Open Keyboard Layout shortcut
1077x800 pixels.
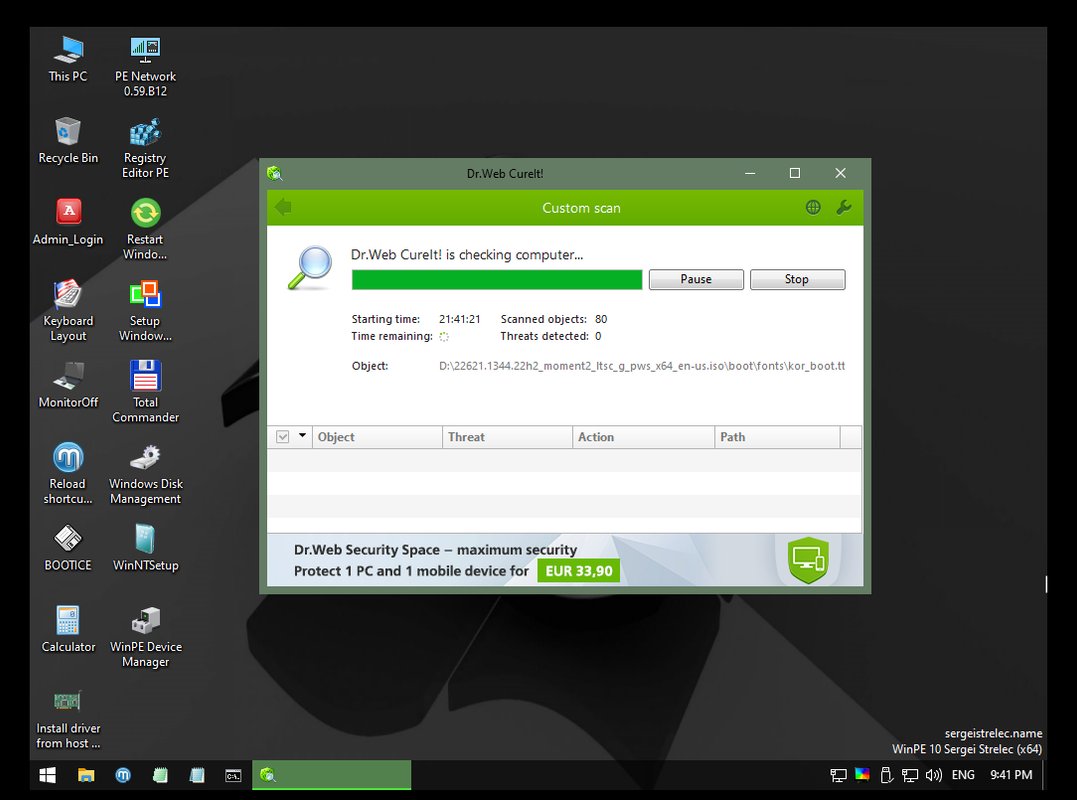coord(68,310)
